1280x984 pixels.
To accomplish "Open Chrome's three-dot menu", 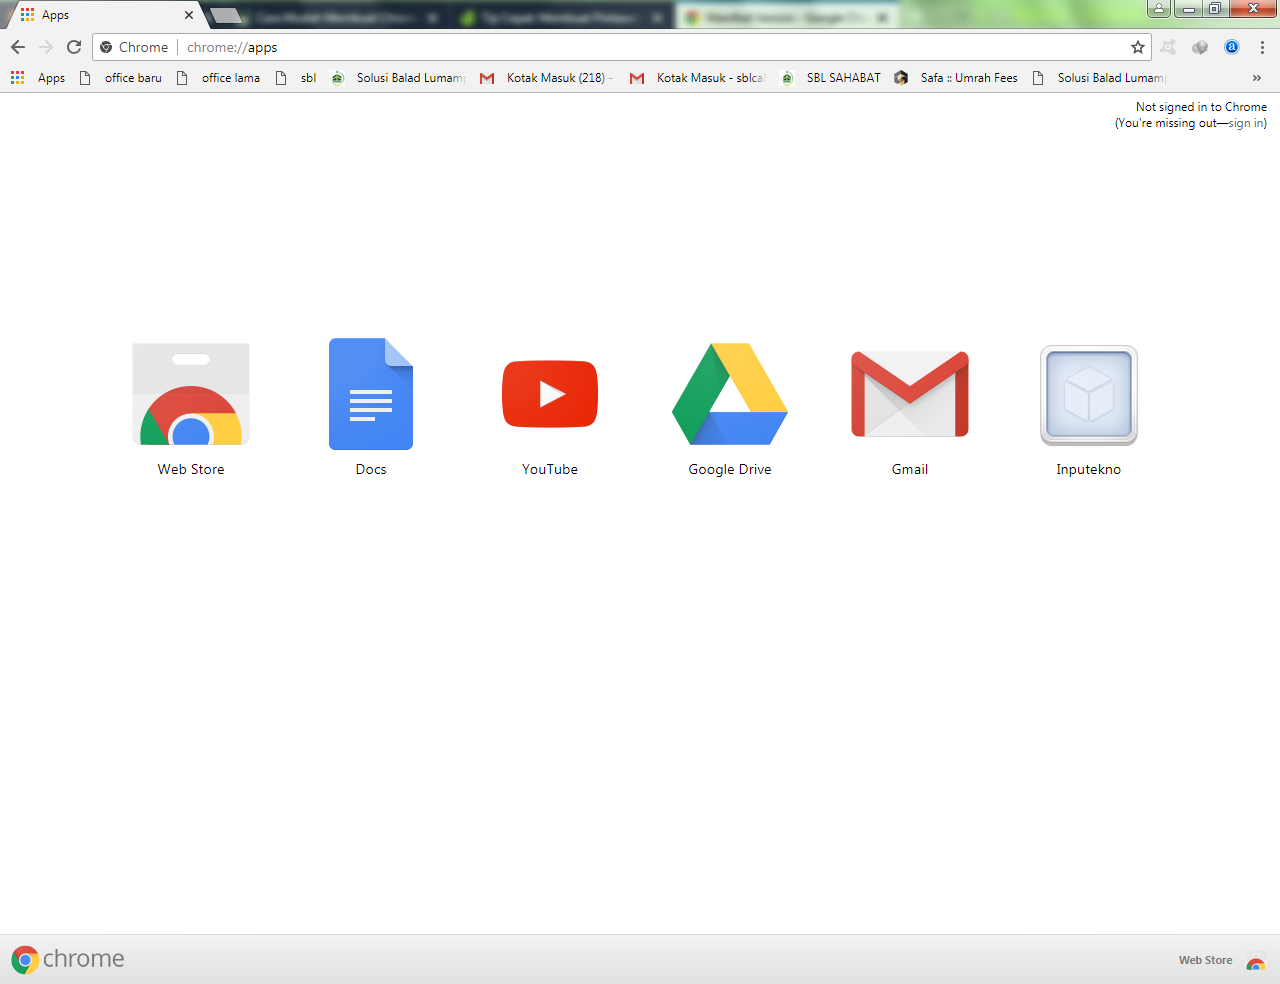I will pyautogui.click(x=1262, y=47).
